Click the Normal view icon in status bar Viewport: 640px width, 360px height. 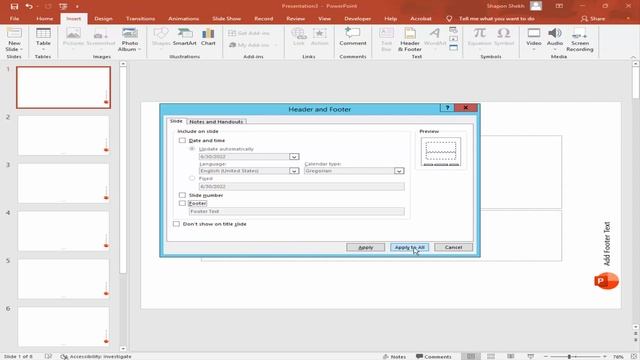(x=471, y=356)
